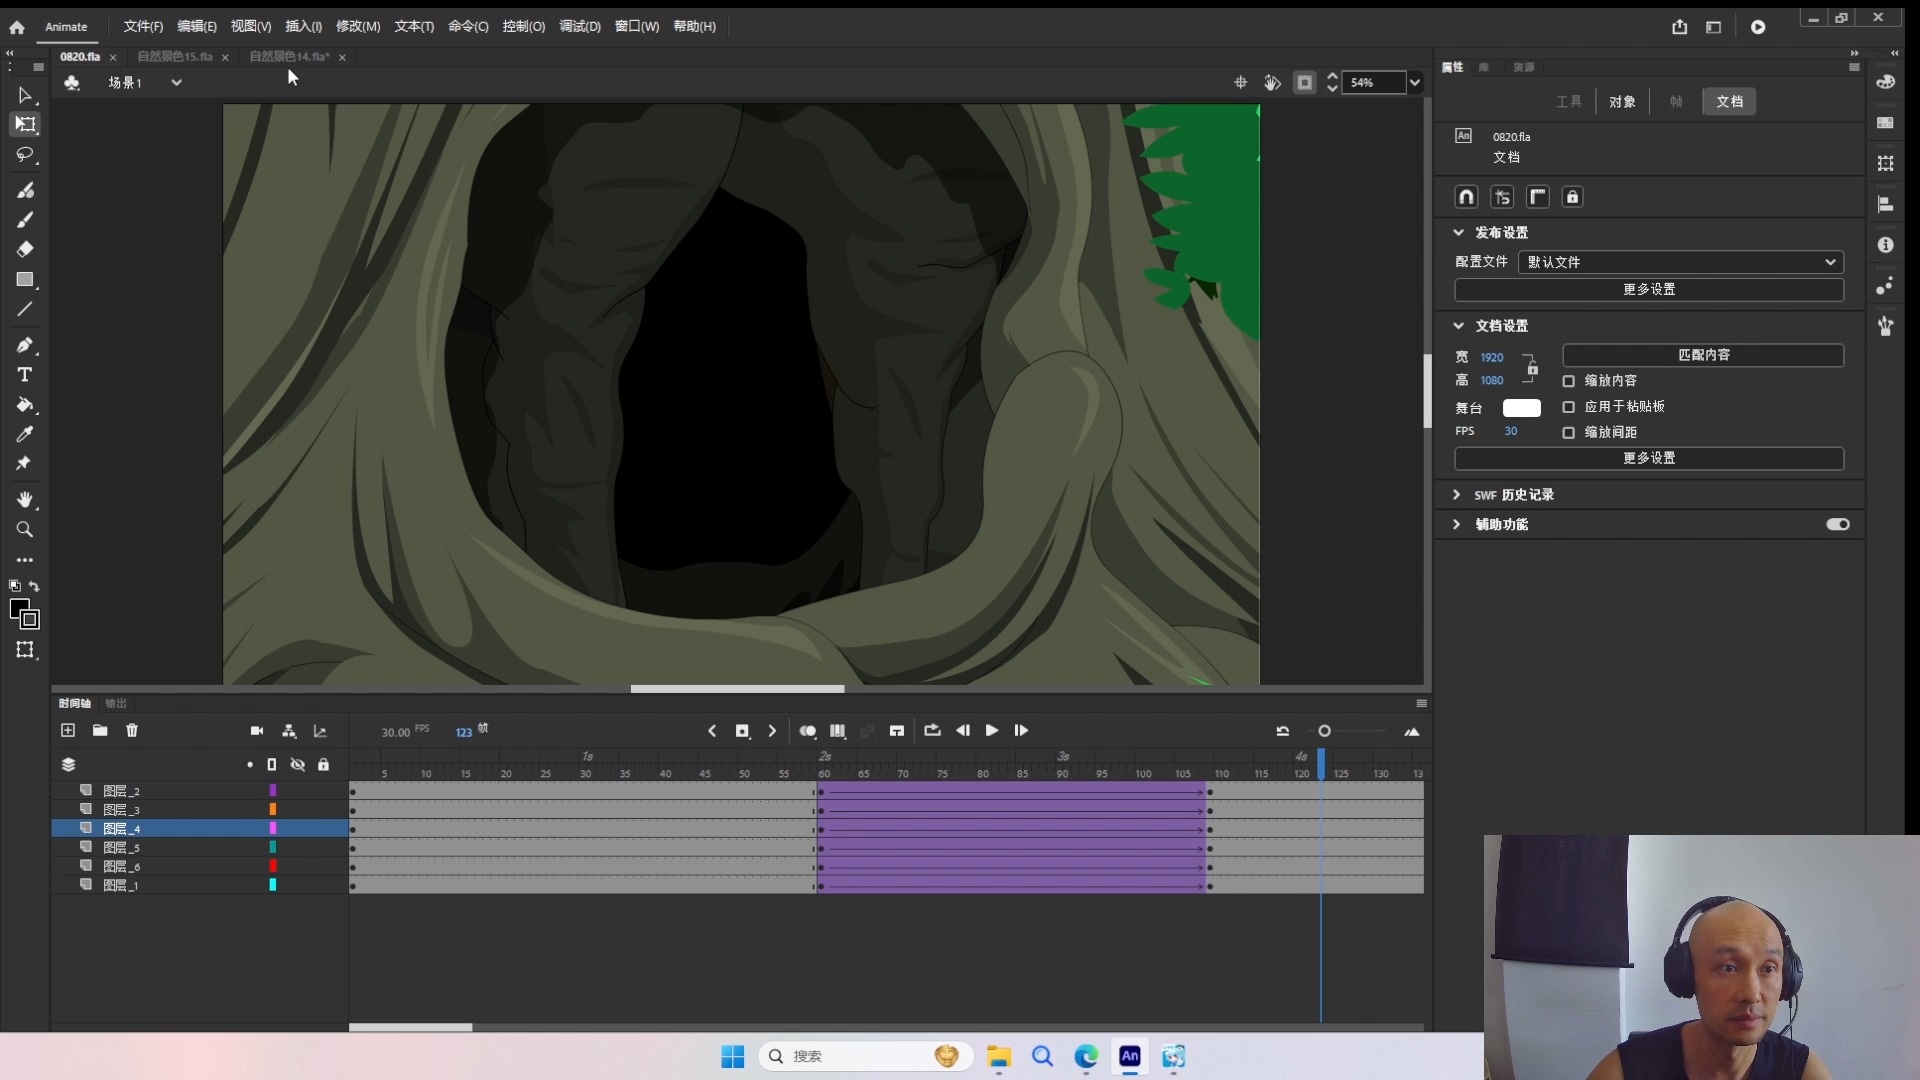This screenshot has height=1080, width=1920.
Task: Enable the 应用于粘贴板 checkbox
Action: click(x=1568, y=407)
